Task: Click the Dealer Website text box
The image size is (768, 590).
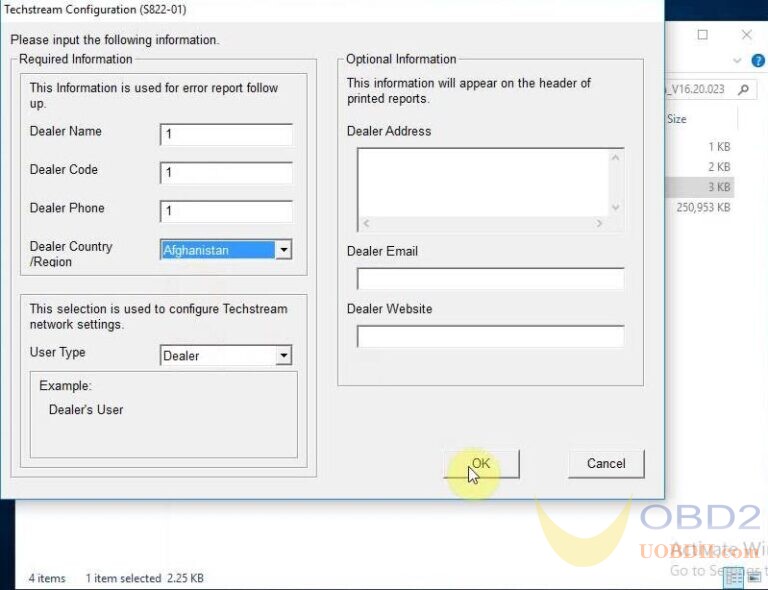Action: click(x=490, y=337)
